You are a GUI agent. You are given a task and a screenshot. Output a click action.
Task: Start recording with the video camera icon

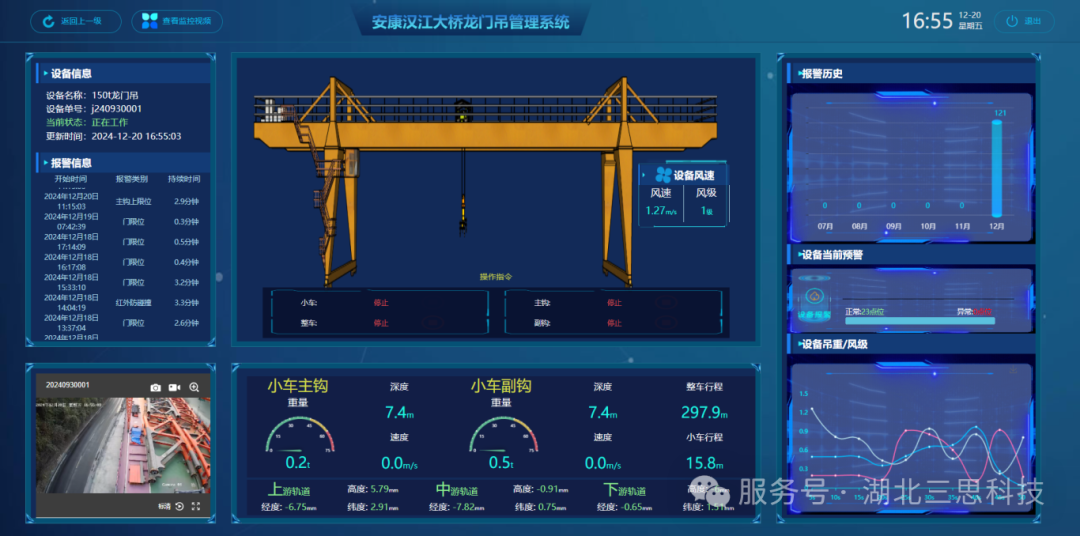[174, 387]
